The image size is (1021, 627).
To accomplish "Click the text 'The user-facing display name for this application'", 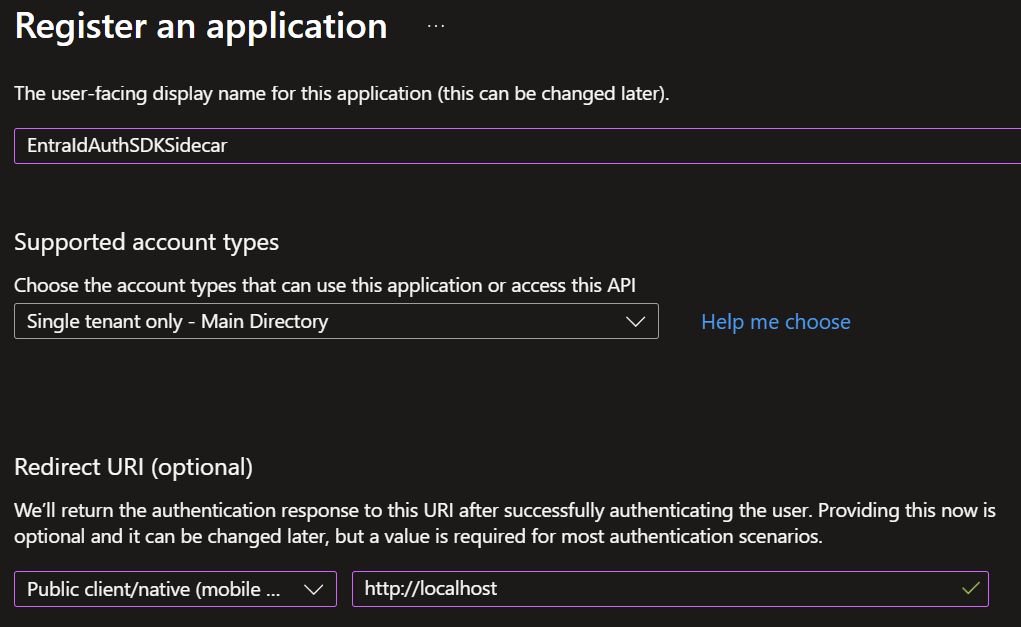I will click(x=223, y=94).
